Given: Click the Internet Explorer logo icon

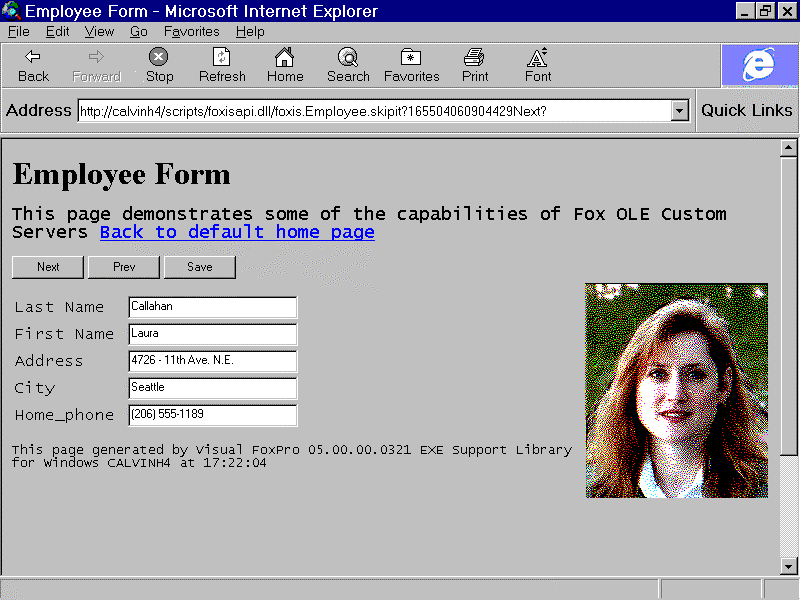Looking at the screenshot, I should click(759, 66).
